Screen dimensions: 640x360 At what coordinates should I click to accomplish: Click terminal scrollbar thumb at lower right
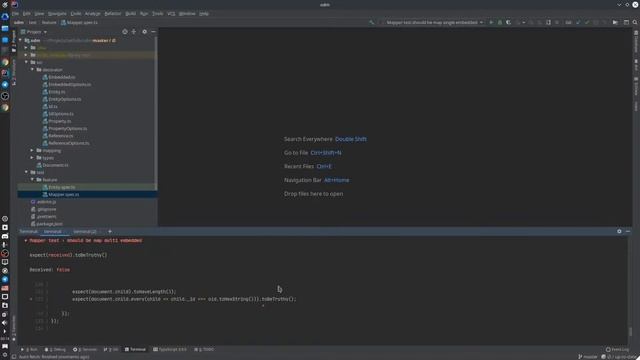(x=630, y=331)
